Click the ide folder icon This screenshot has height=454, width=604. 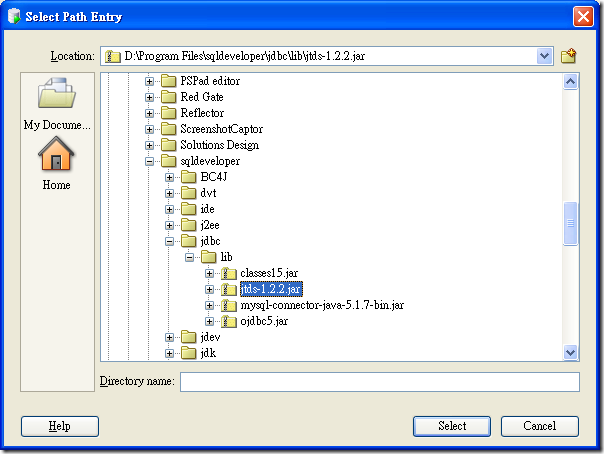tap(189, 209)
